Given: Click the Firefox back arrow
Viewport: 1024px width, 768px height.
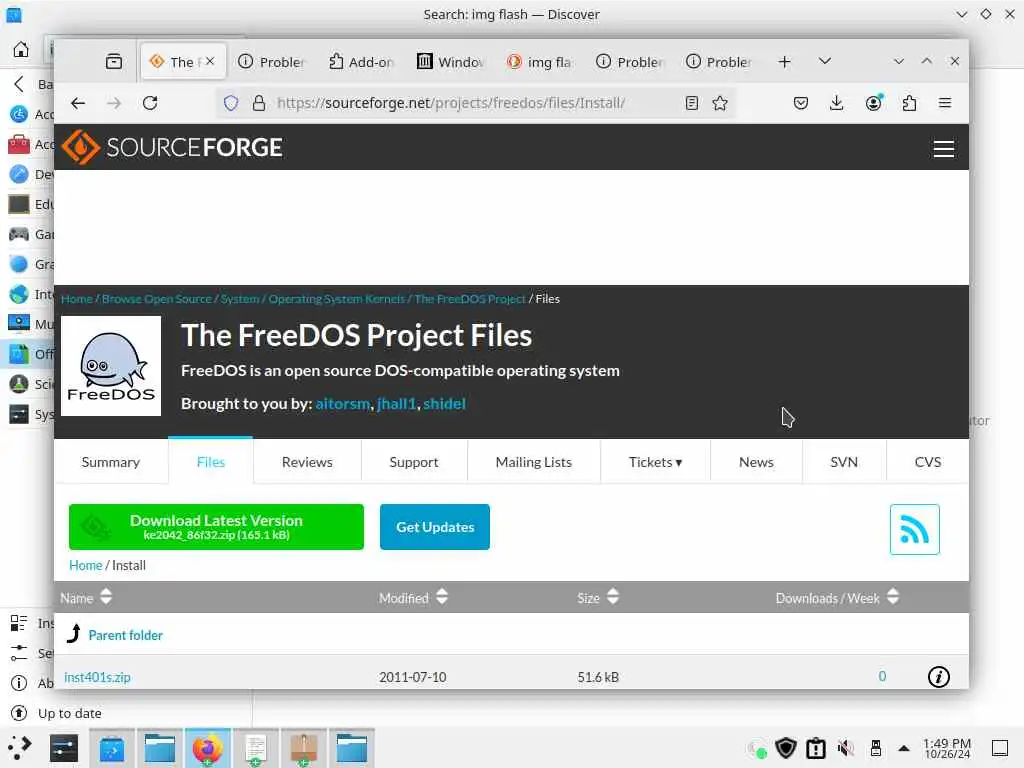Looking at the screenshot, I should [x=78, y=103].
